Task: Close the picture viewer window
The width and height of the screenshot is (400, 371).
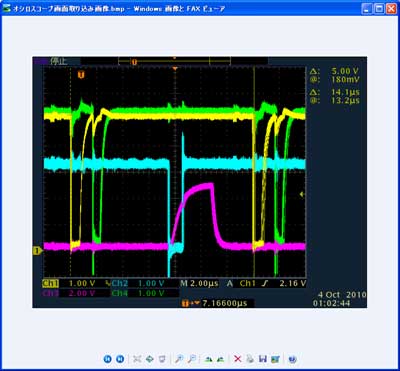Action: click(391, 9)
